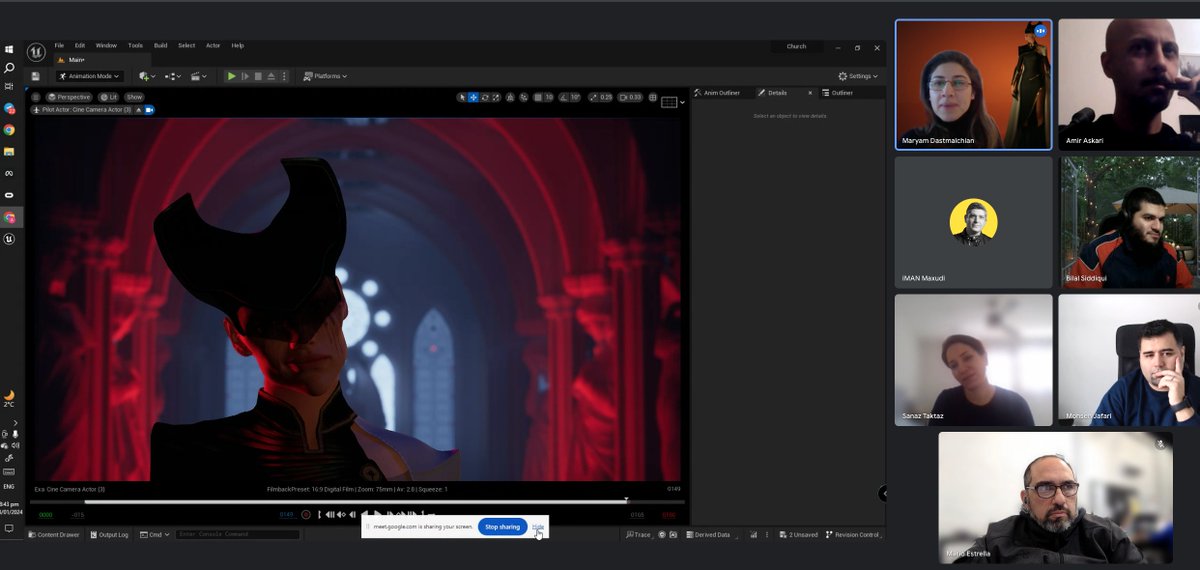Open the Trace status bar menu
1200x570 pixels.
[x=640, y=535]
